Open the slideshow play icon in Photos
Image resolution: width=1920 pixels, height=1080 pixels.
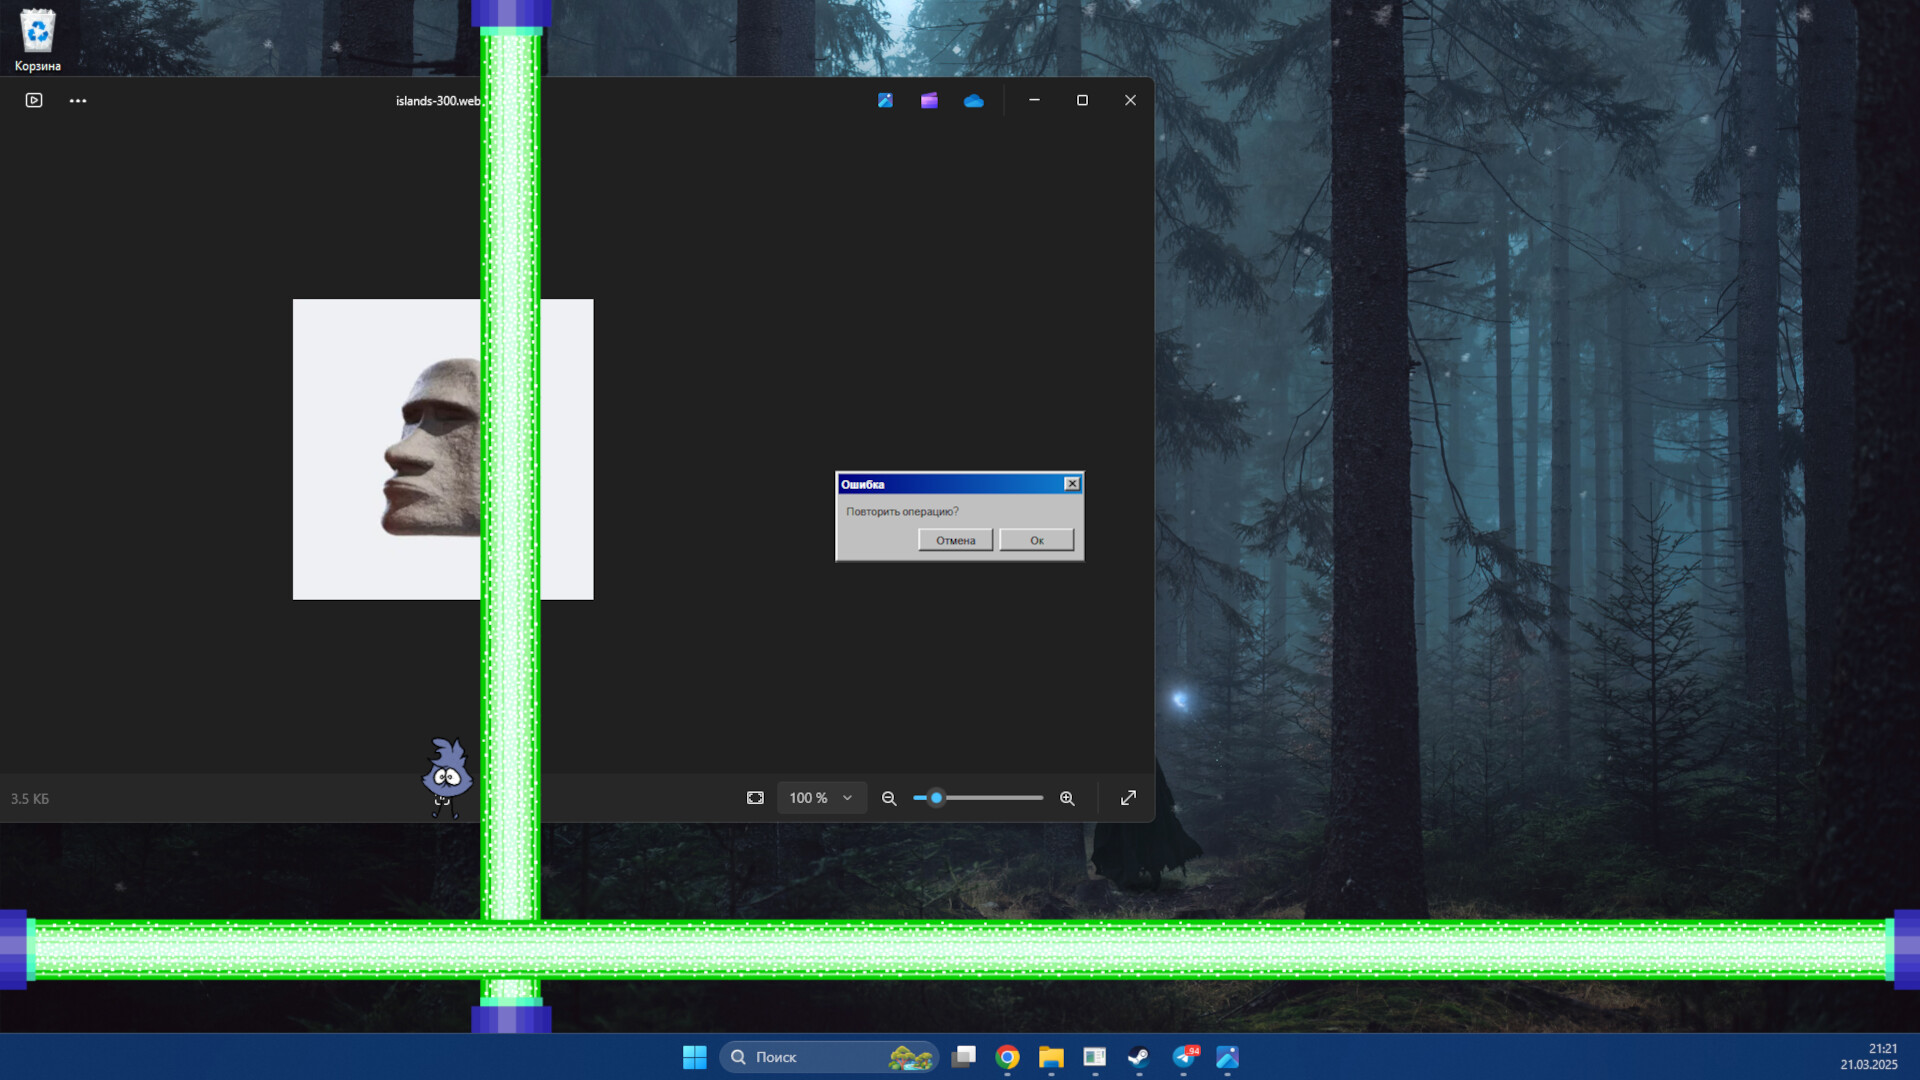coord(33,100)
